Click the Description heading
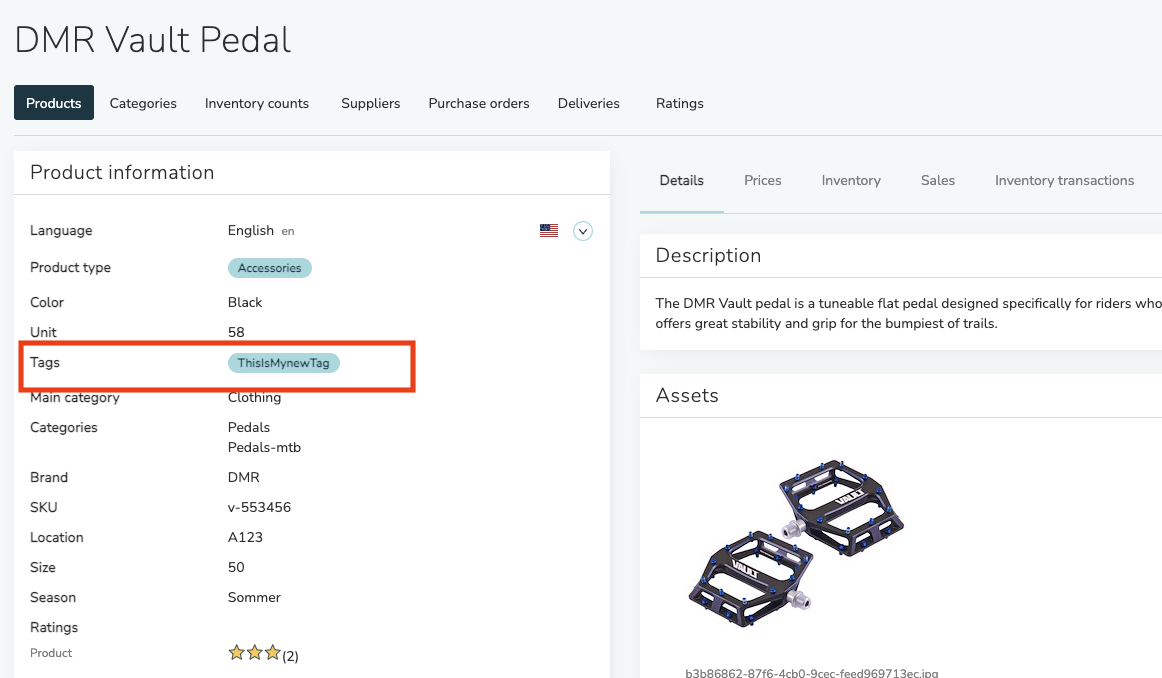 (708, 256)
